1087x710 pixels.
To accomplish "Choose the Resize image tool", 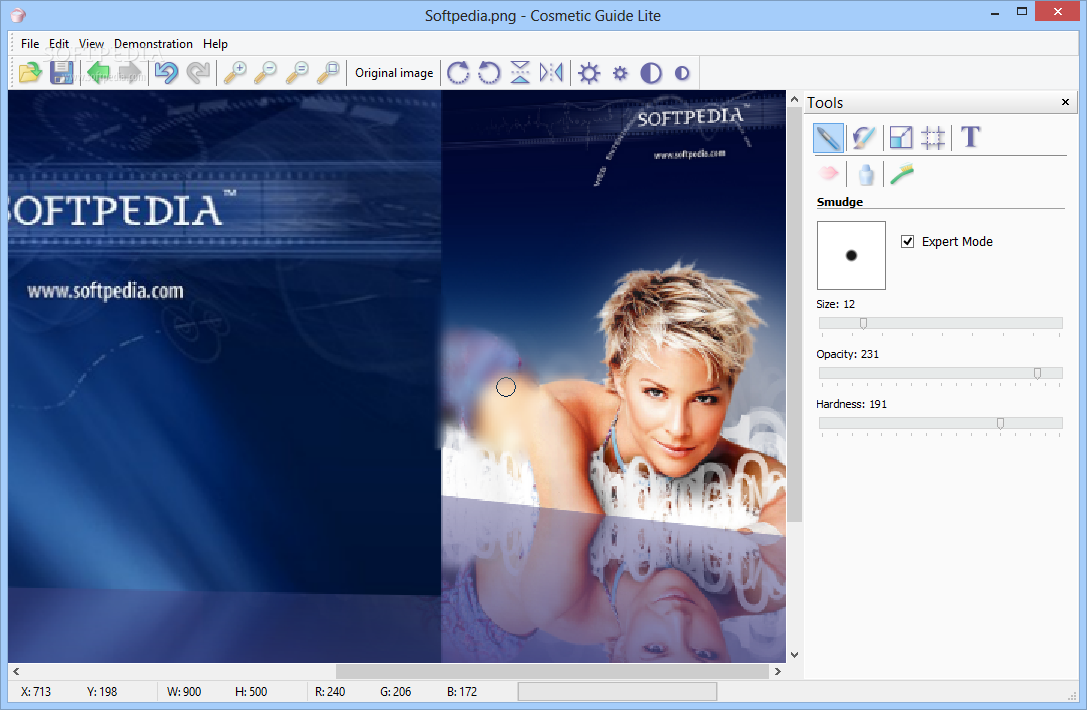I will tap(901, 137).
